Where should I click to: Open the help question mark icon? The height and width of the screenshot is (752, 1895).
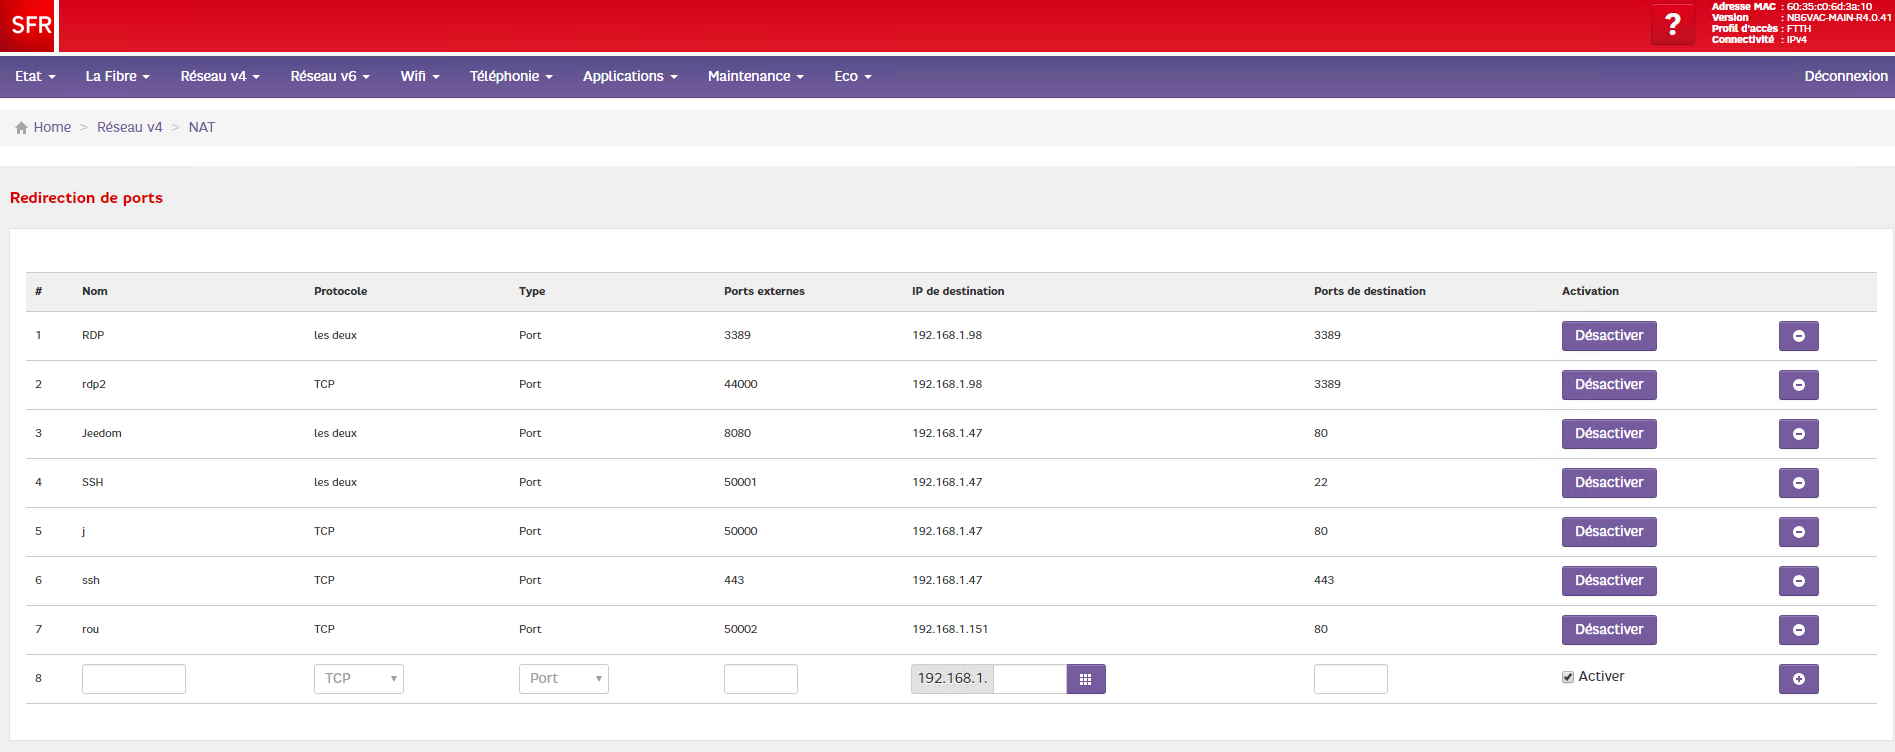tap(1672, 25)
